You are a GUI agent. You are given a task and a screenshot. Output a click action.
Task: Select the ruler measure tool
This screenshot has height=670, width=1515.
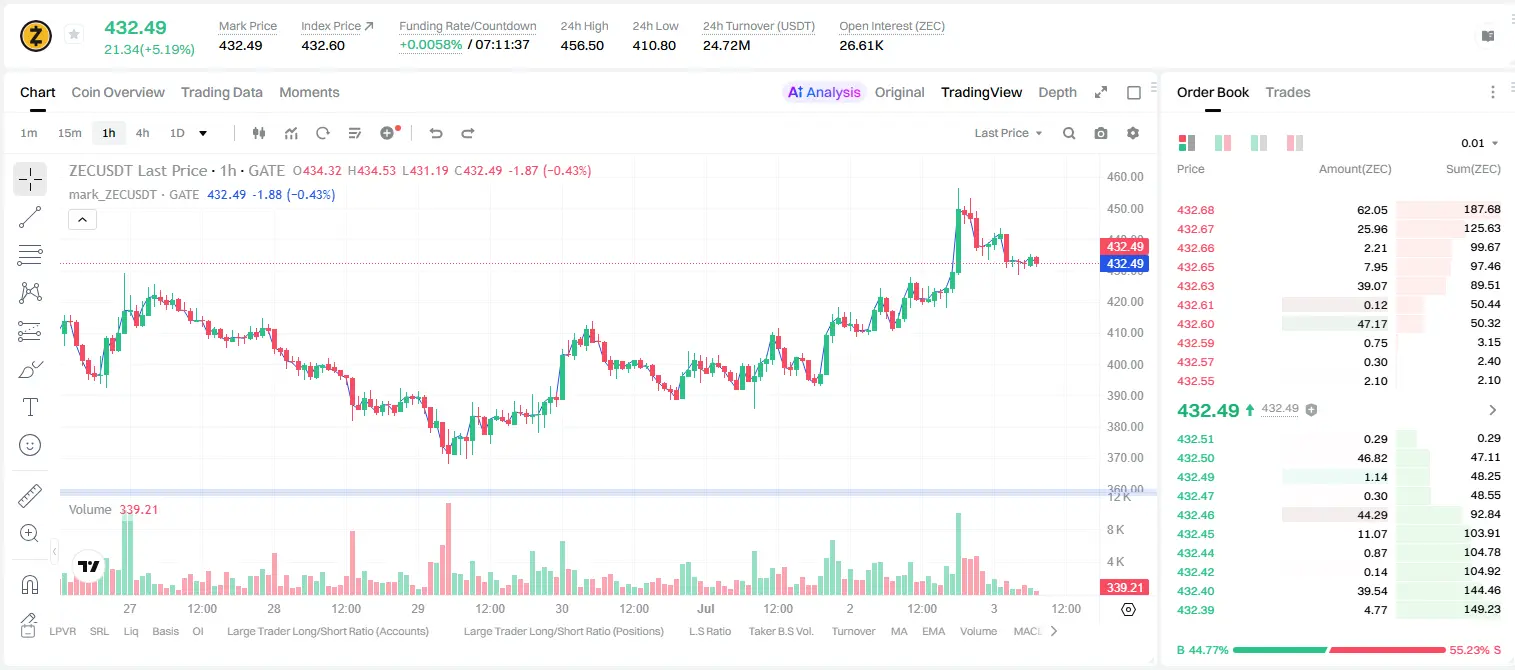coord(30,495)
